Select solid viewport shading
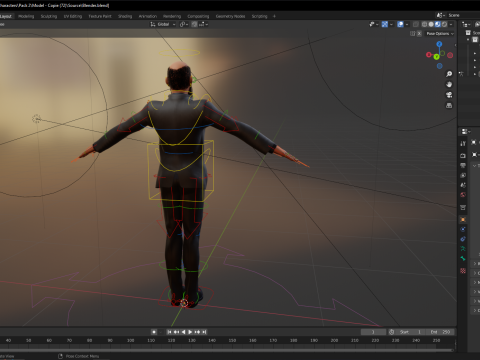The height and width of the screenshot is (360, 480). pos(431,24)
